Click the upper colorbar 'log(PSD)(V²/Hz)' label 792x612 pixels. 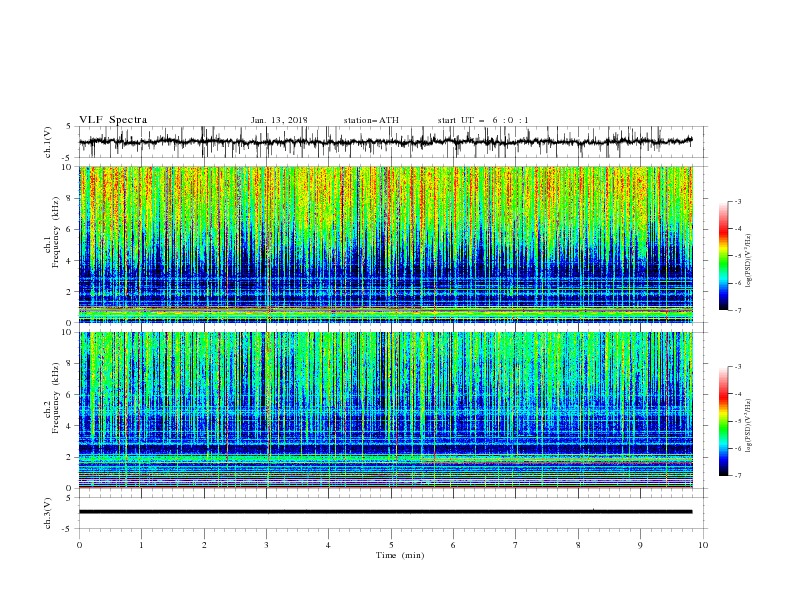[748, 261]
